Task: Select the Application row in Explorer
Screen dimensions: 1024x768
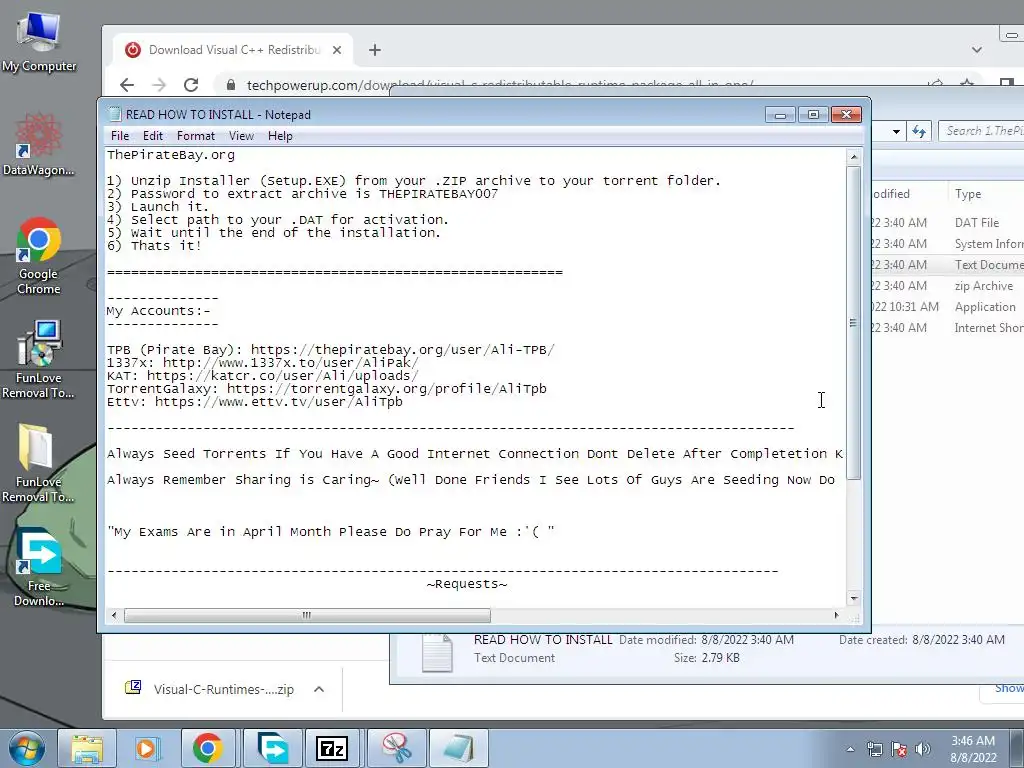Action: click(948, 306)
